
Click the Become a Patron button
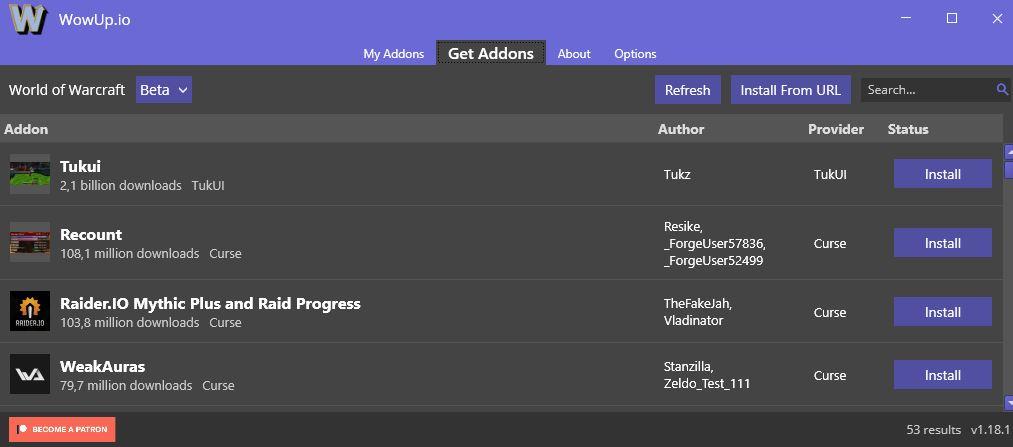pyautogui.click(x=62, y=429)
